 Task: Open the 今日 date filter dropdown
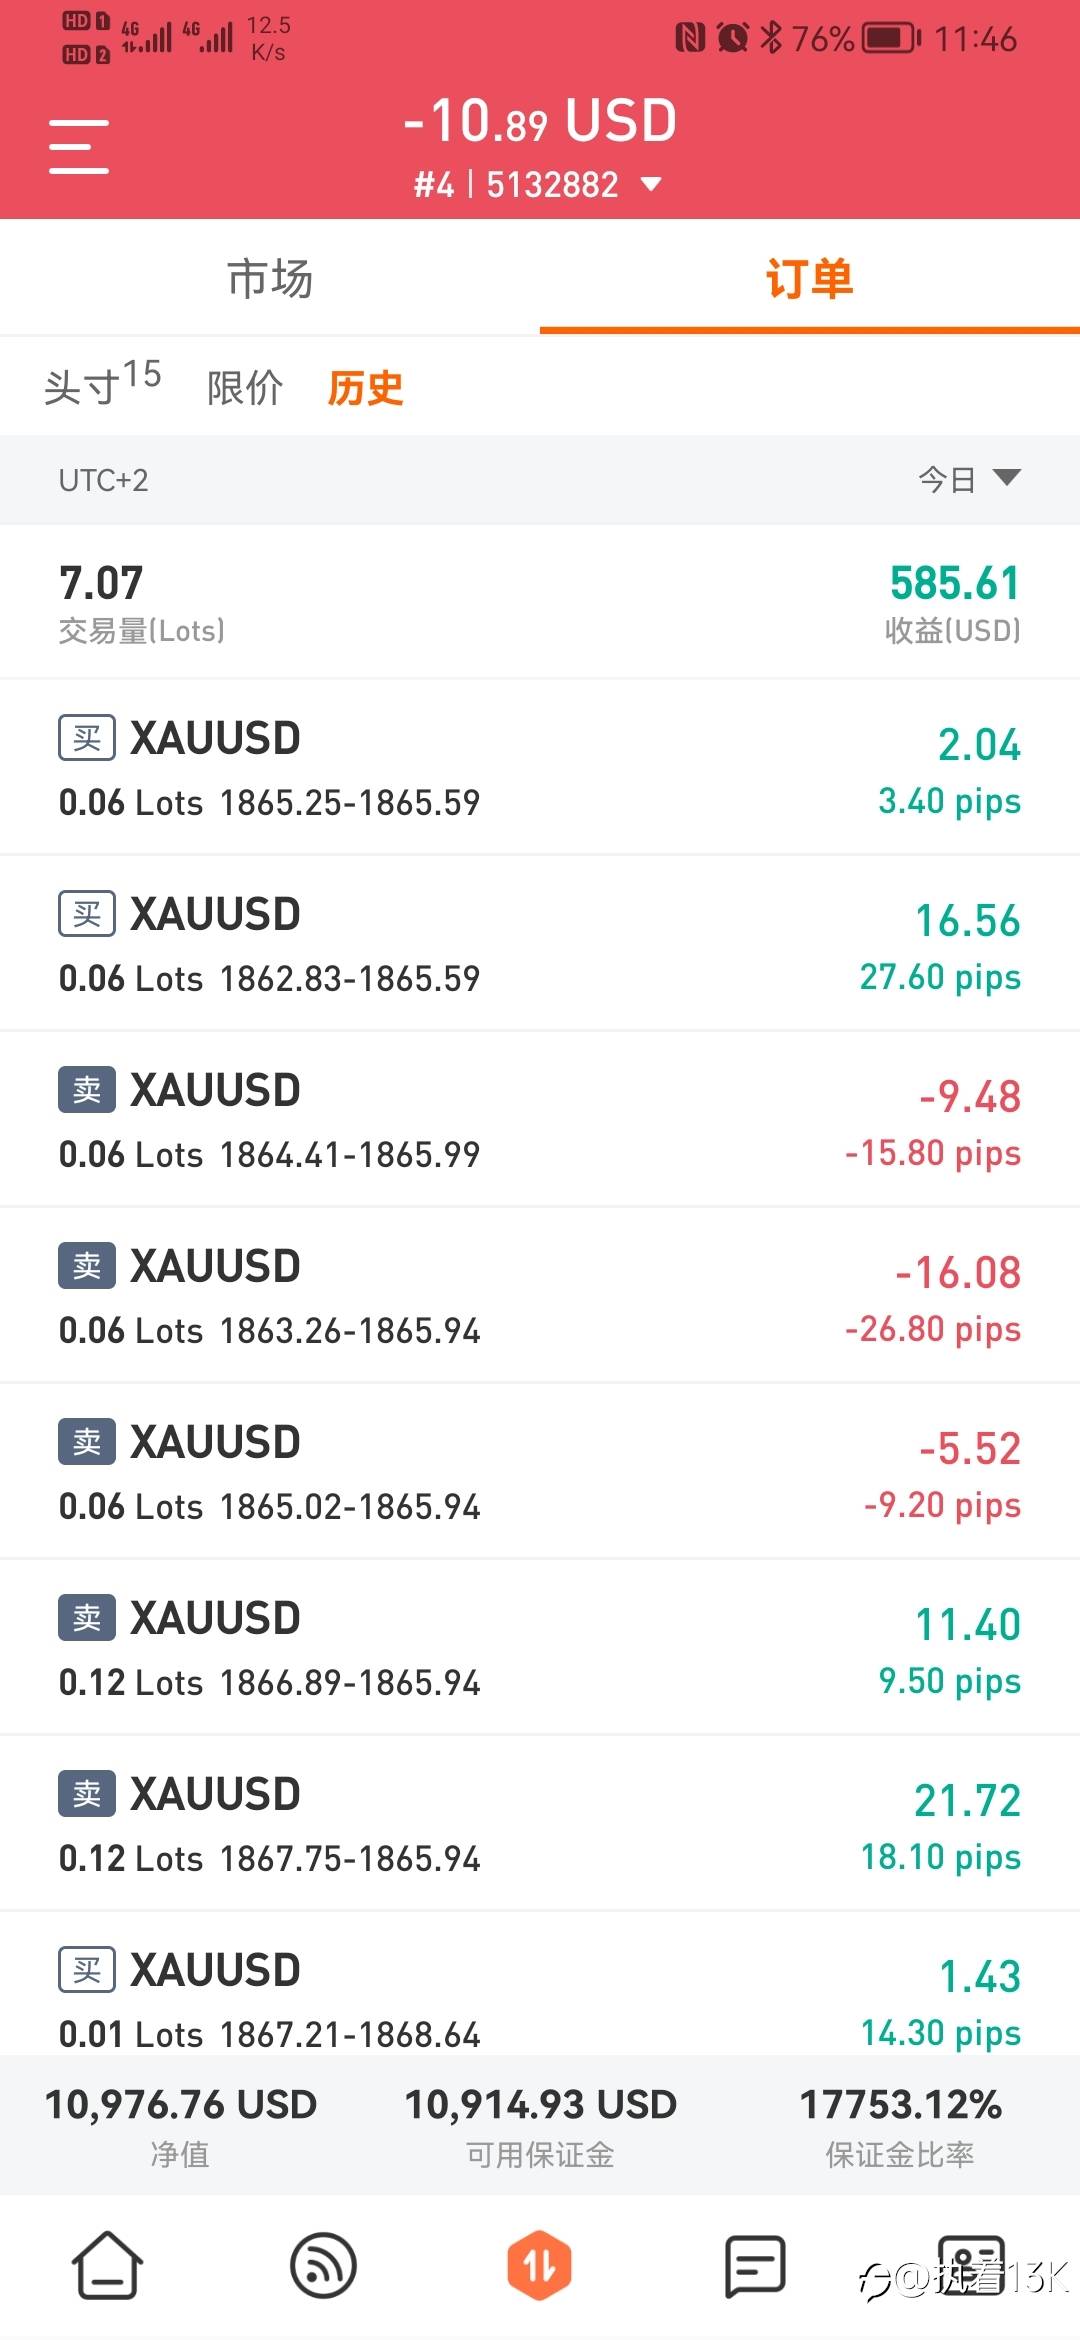(x=947, y=480)
